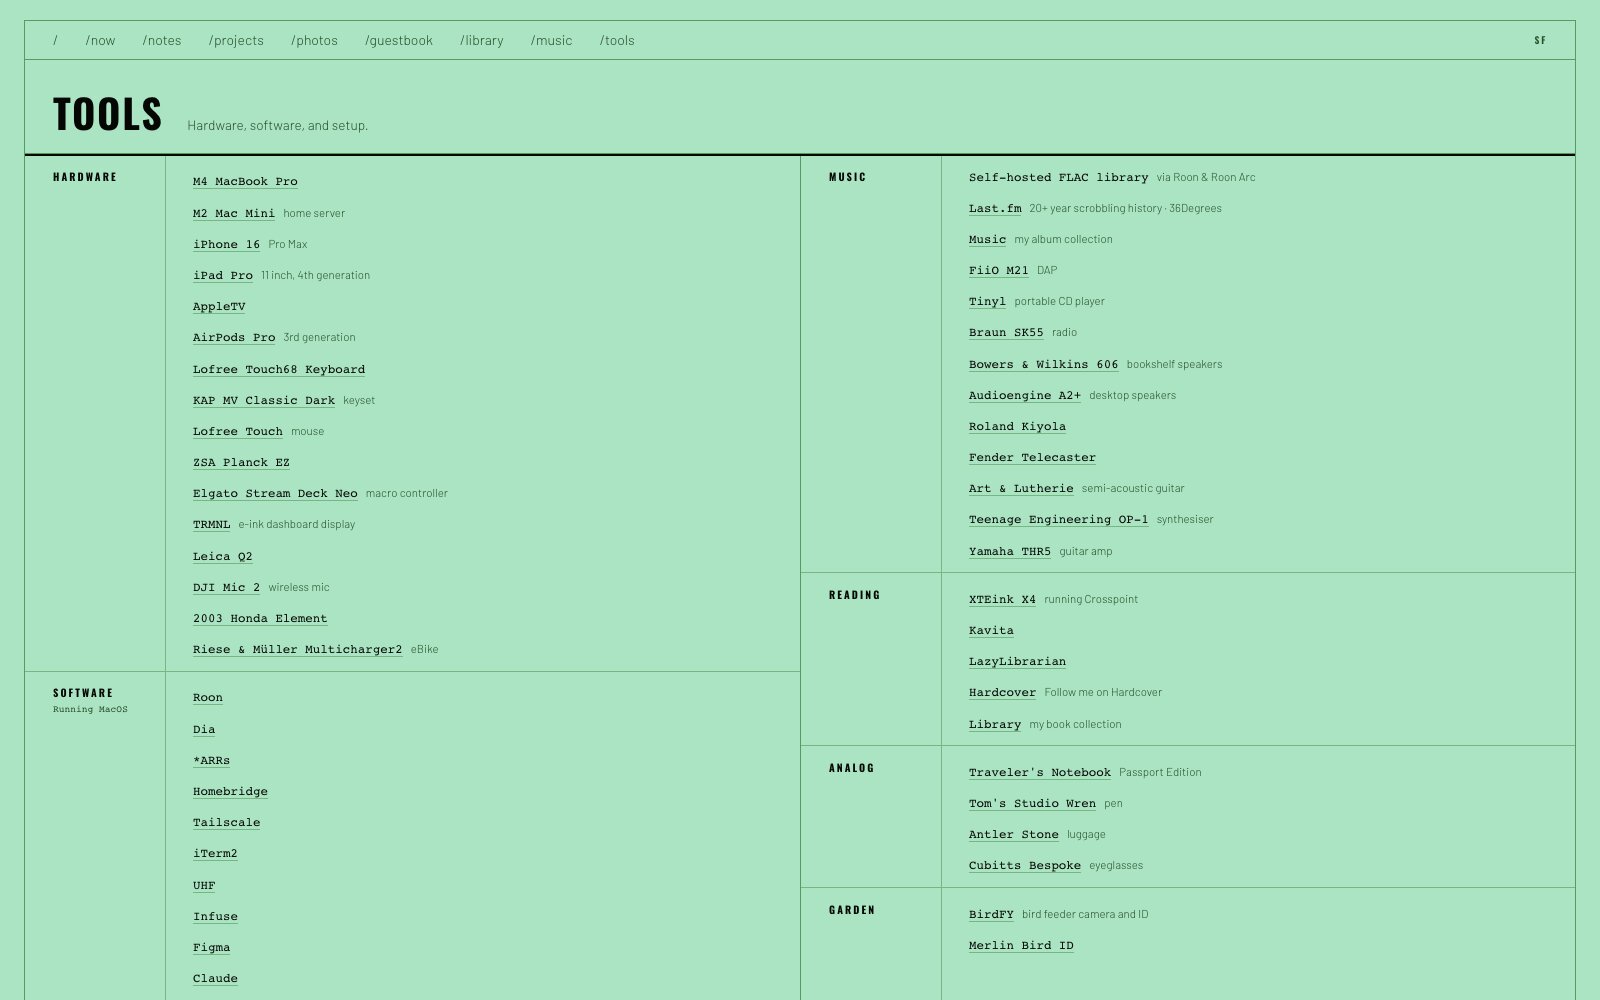Screen dimensions: 1600x1000
Task: Click the Hardcover link
Action: (1002, 692)
